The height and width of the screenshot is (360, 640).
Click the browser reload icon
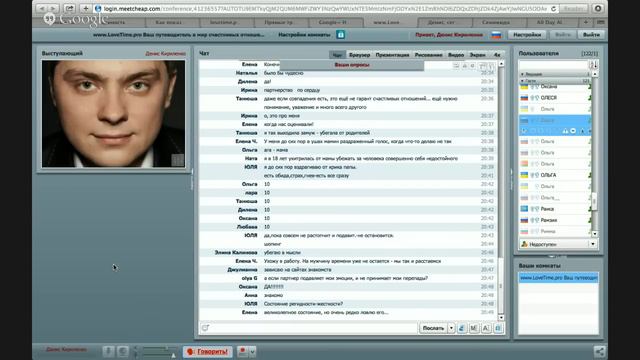click(x=553, y=8)
